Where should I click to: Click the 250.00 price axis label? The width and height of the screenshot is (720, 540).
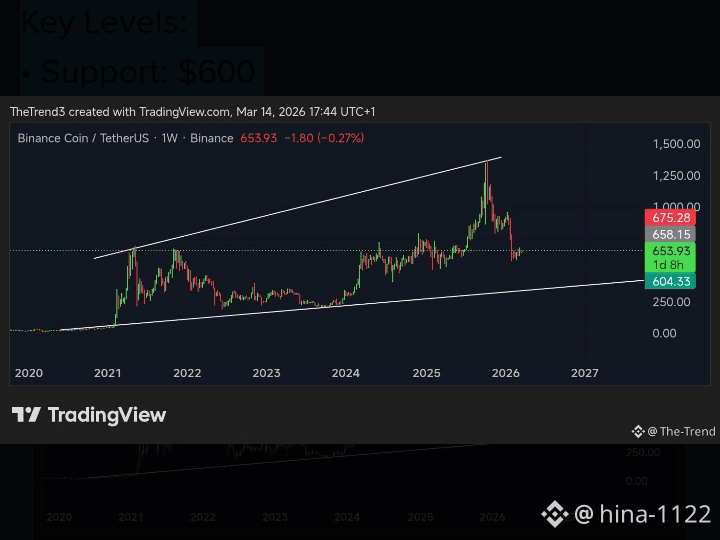pos(671,302)
